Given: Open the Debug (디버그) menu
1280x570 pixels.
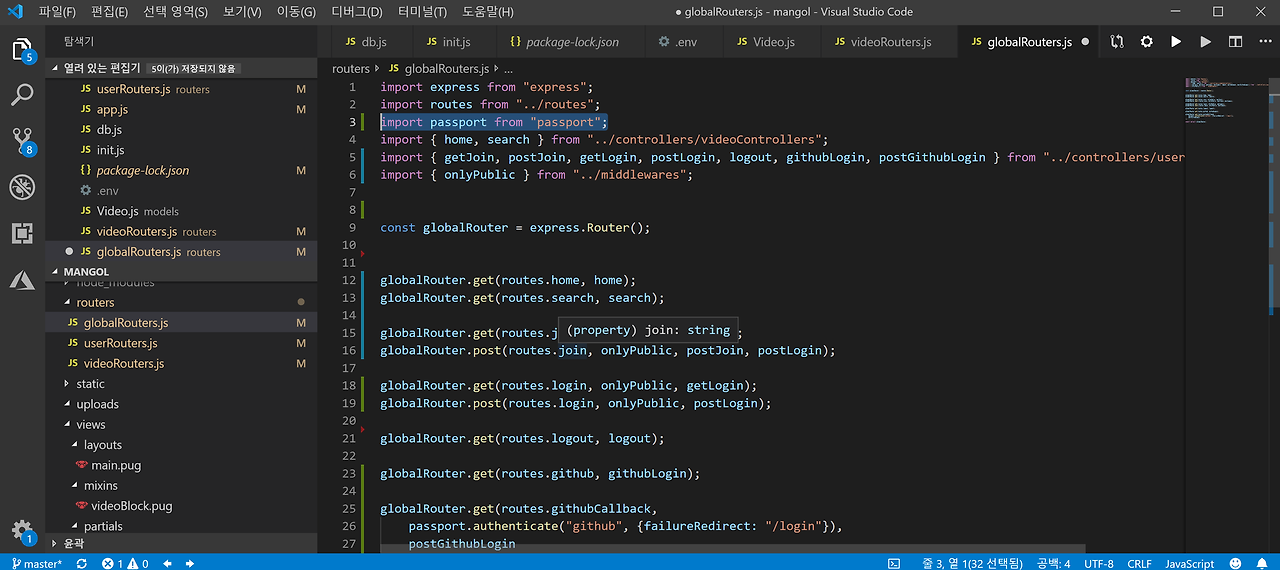Looking at the screenshot, I should pyautogui.click(x=356, y=12).
